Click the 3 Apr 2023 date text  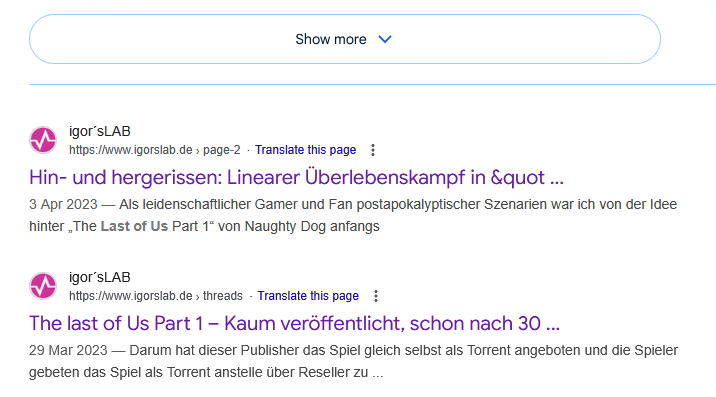coord(63,204)
